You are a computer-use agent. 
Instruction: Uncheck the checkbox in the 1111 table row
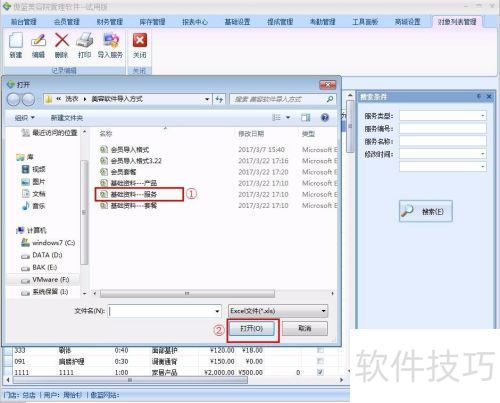pos(320,372)
